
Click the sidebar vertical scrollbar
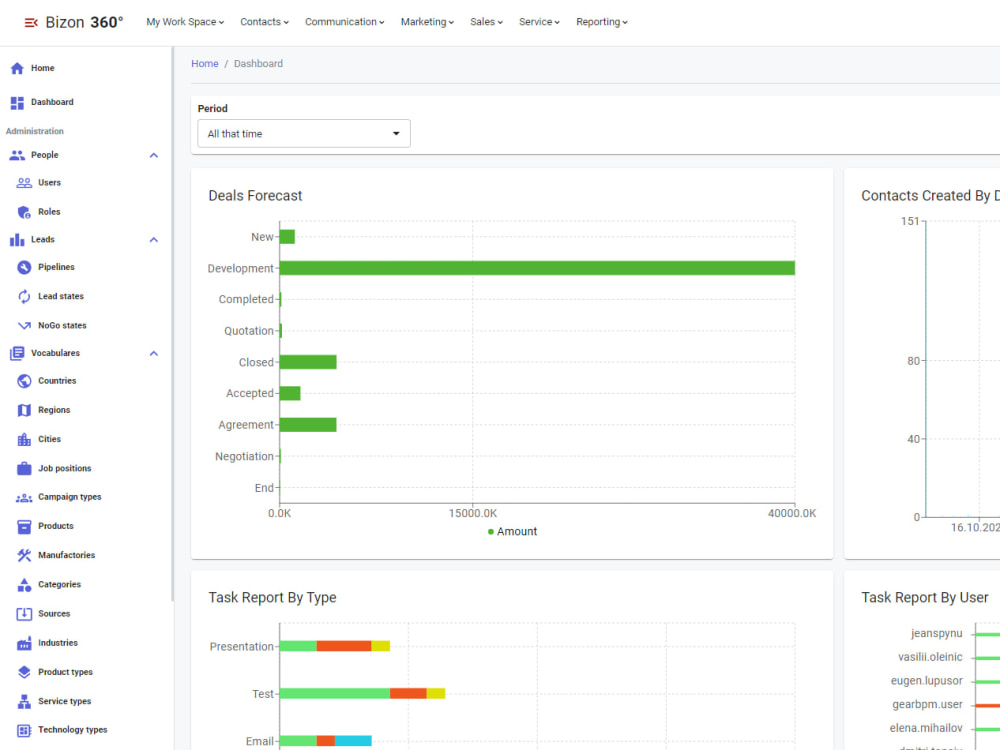tap(172, 324)
